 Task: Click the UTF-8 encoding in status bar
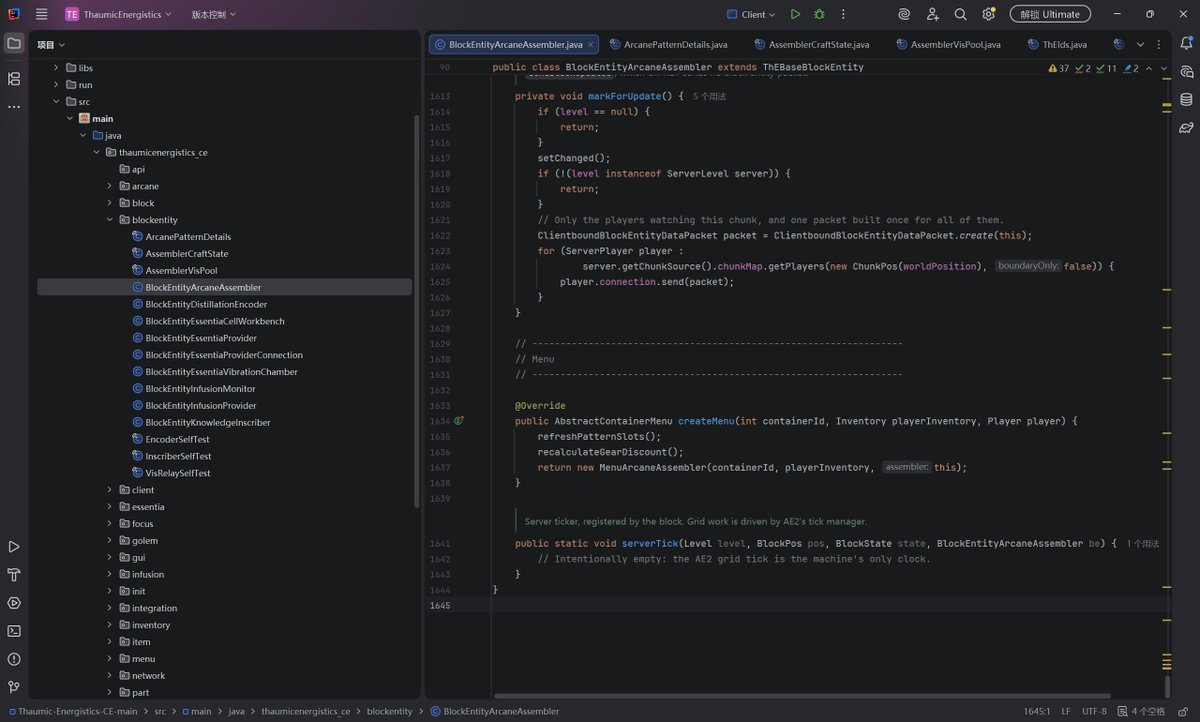click(1093, 711)
